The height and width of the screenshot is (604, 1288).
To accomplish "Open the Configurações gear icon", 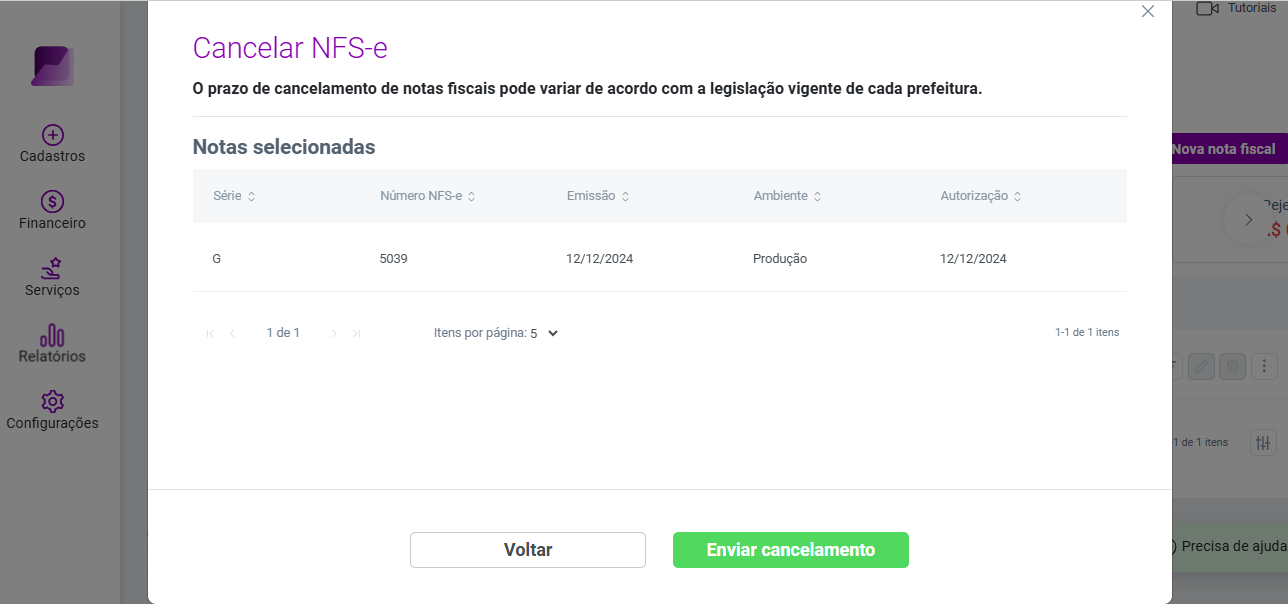I will [53, 402].
